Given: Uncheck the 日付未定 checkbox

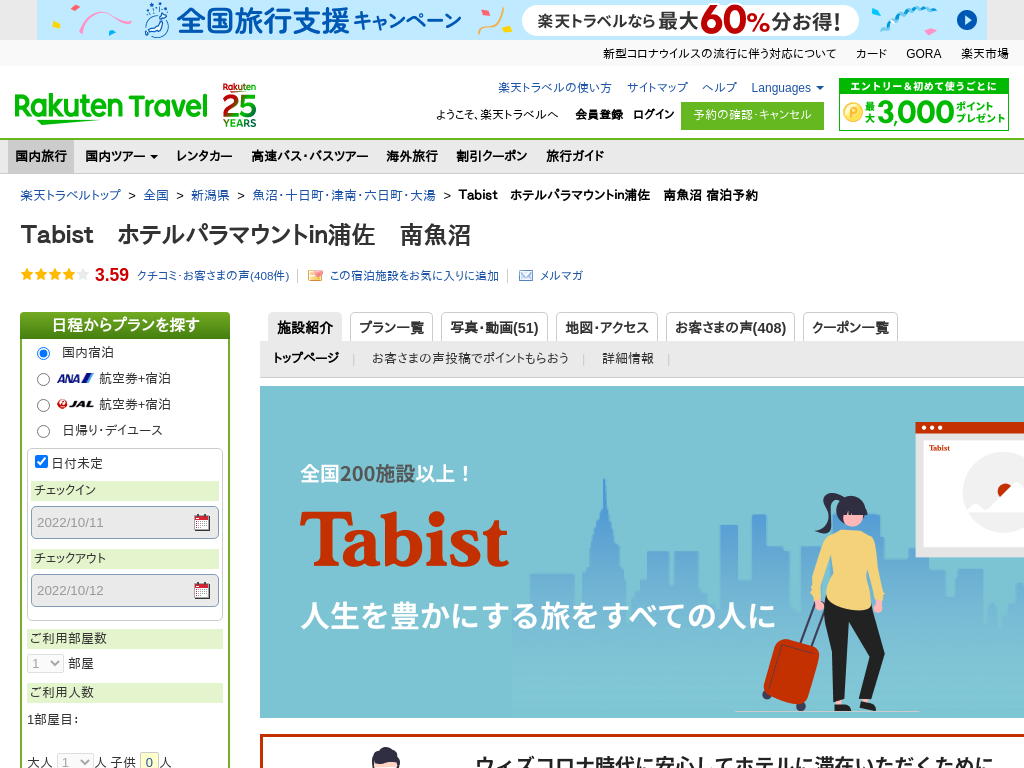Looking at the screenshot, I should [41, 462].
